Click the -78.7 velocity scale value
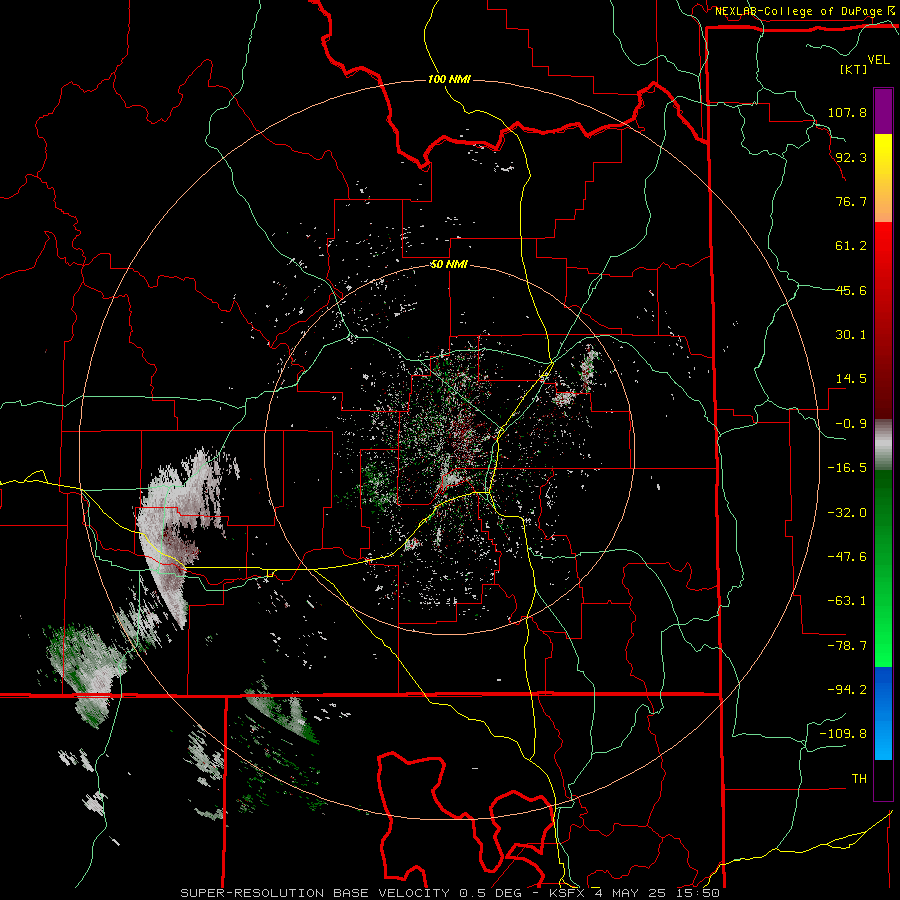Image resolution: width=900 pixels, height=900 pixels. [x=847, y=646]
